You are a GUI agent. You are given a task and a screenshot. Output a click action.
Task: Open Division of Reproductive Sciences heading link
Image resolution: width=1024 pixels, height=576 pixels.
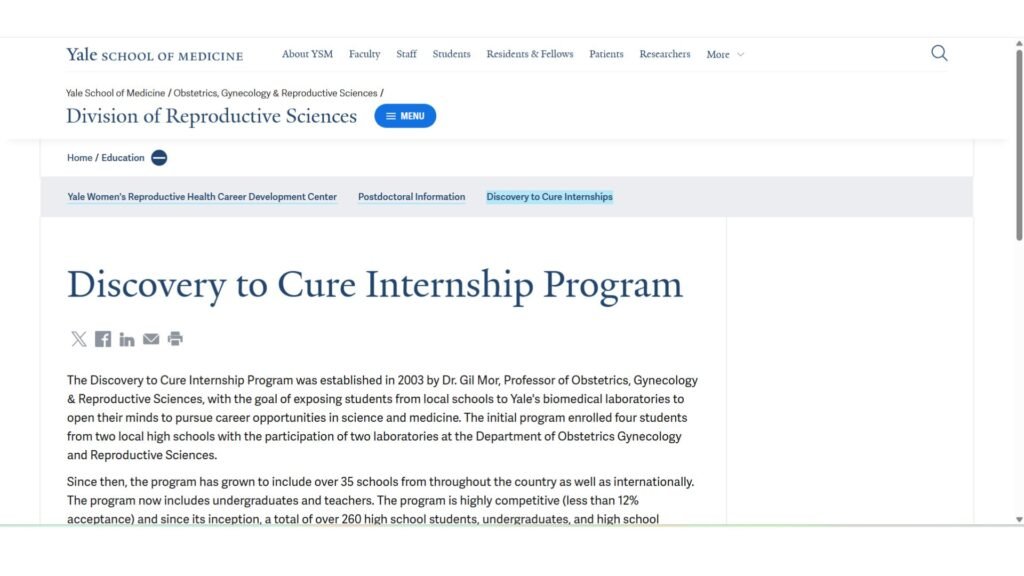point(211,116)
